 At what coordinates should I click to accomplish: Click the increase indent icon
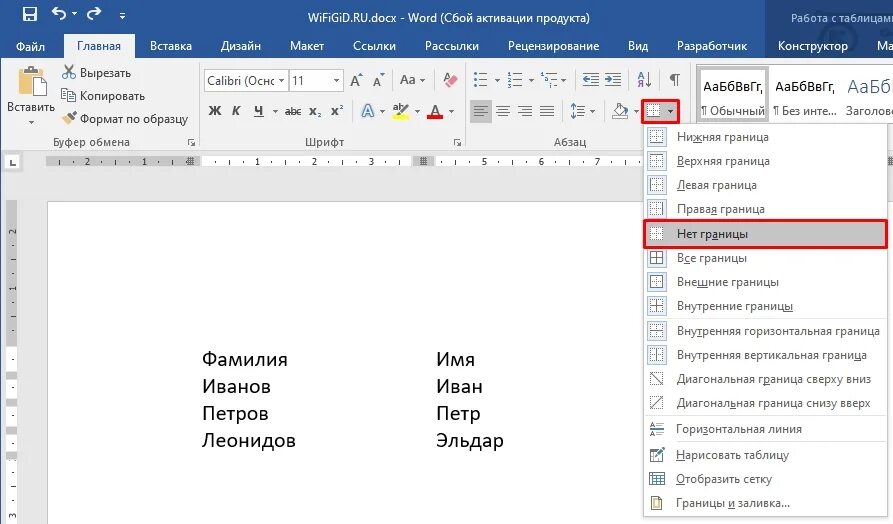pos(613,80)
